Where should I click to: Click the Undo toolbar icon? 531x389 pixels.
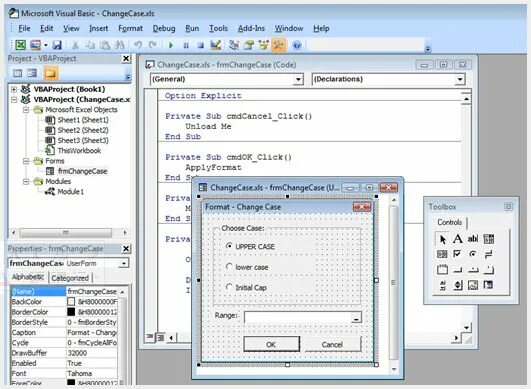click(x=138, y=45)
